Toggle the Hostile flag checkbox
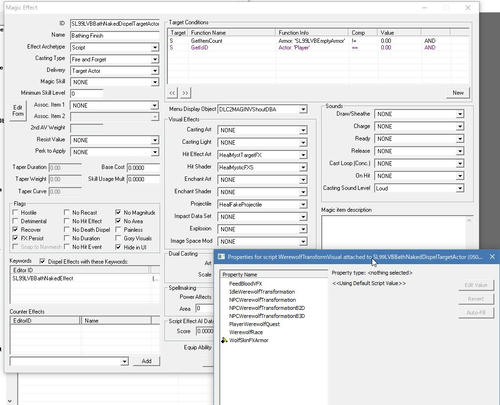Image resolution: width=500 pixels, height=405 pixels. pos(15,212)
